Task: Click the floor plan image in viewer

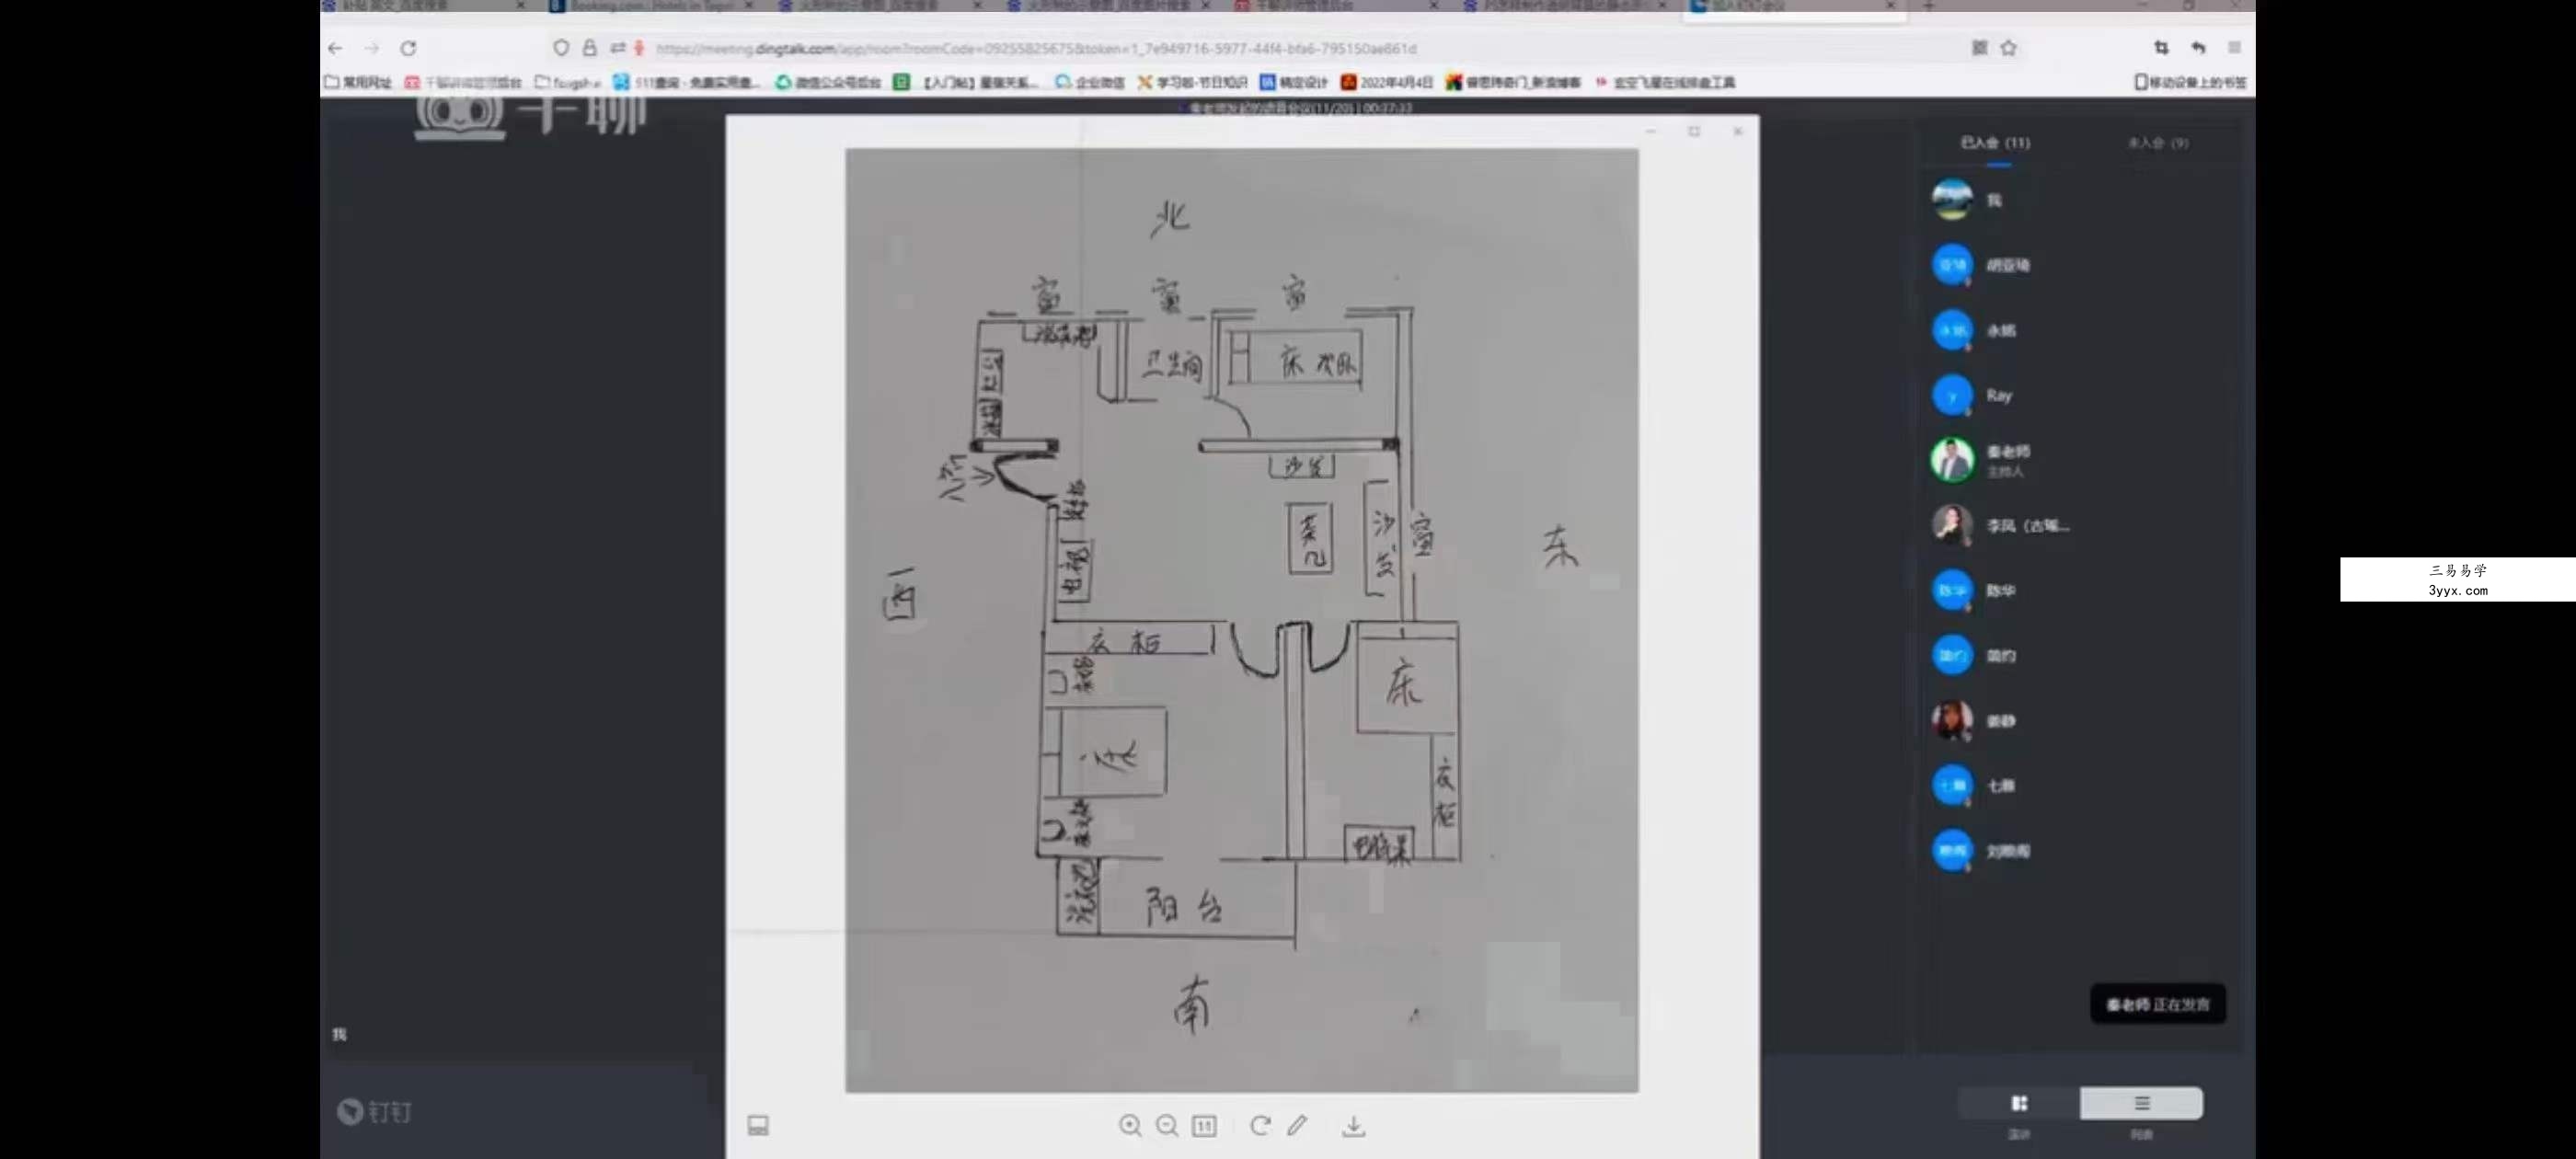Action: (1242, 620)
